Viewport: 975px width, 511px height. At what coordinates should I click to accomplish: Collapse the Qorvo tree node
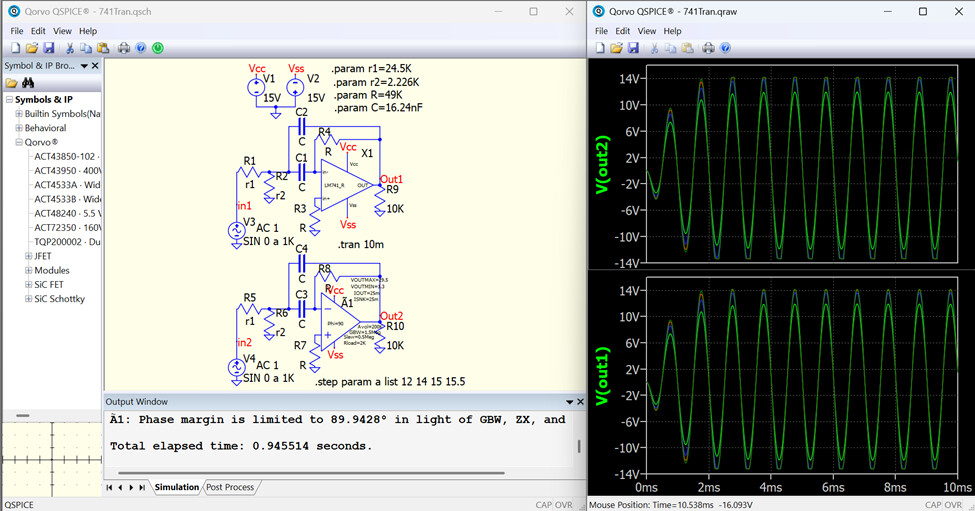point(18,142)
